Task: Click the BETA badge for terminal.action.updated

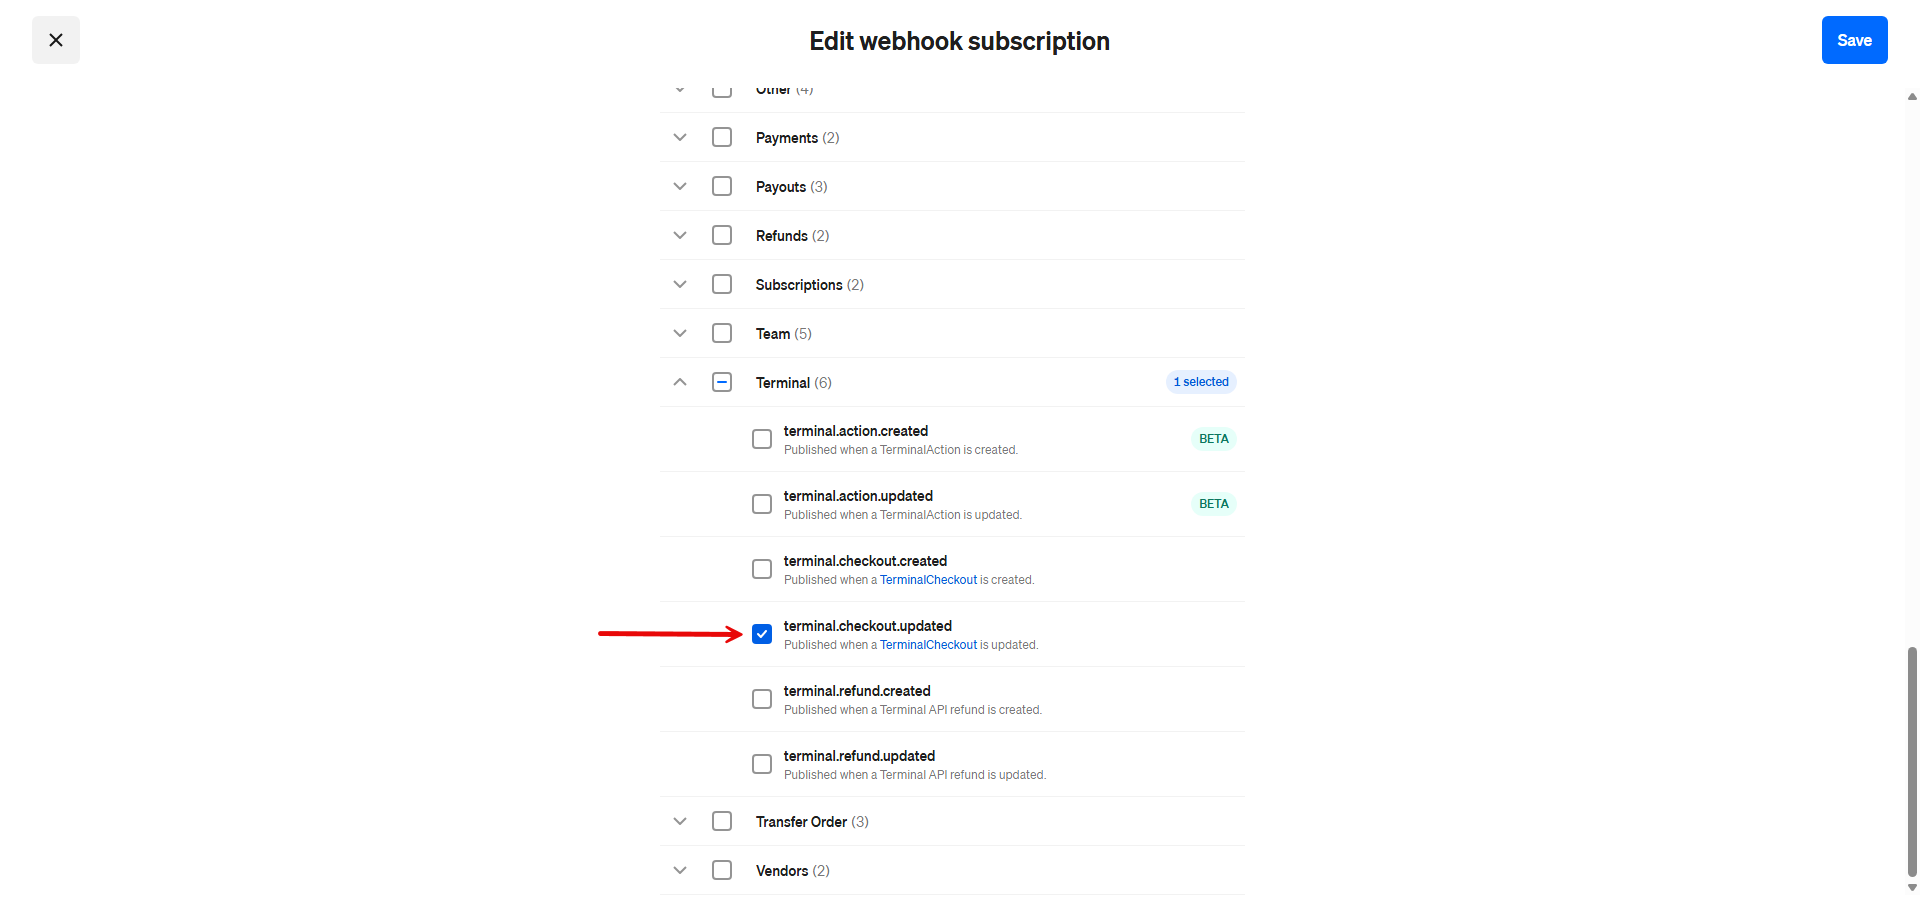Action: pos(1213,504)
